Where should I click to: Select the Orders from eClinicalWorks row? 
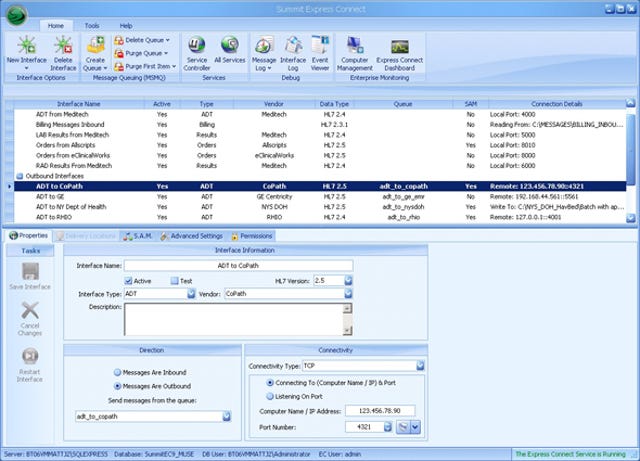[x=320, y=155]
